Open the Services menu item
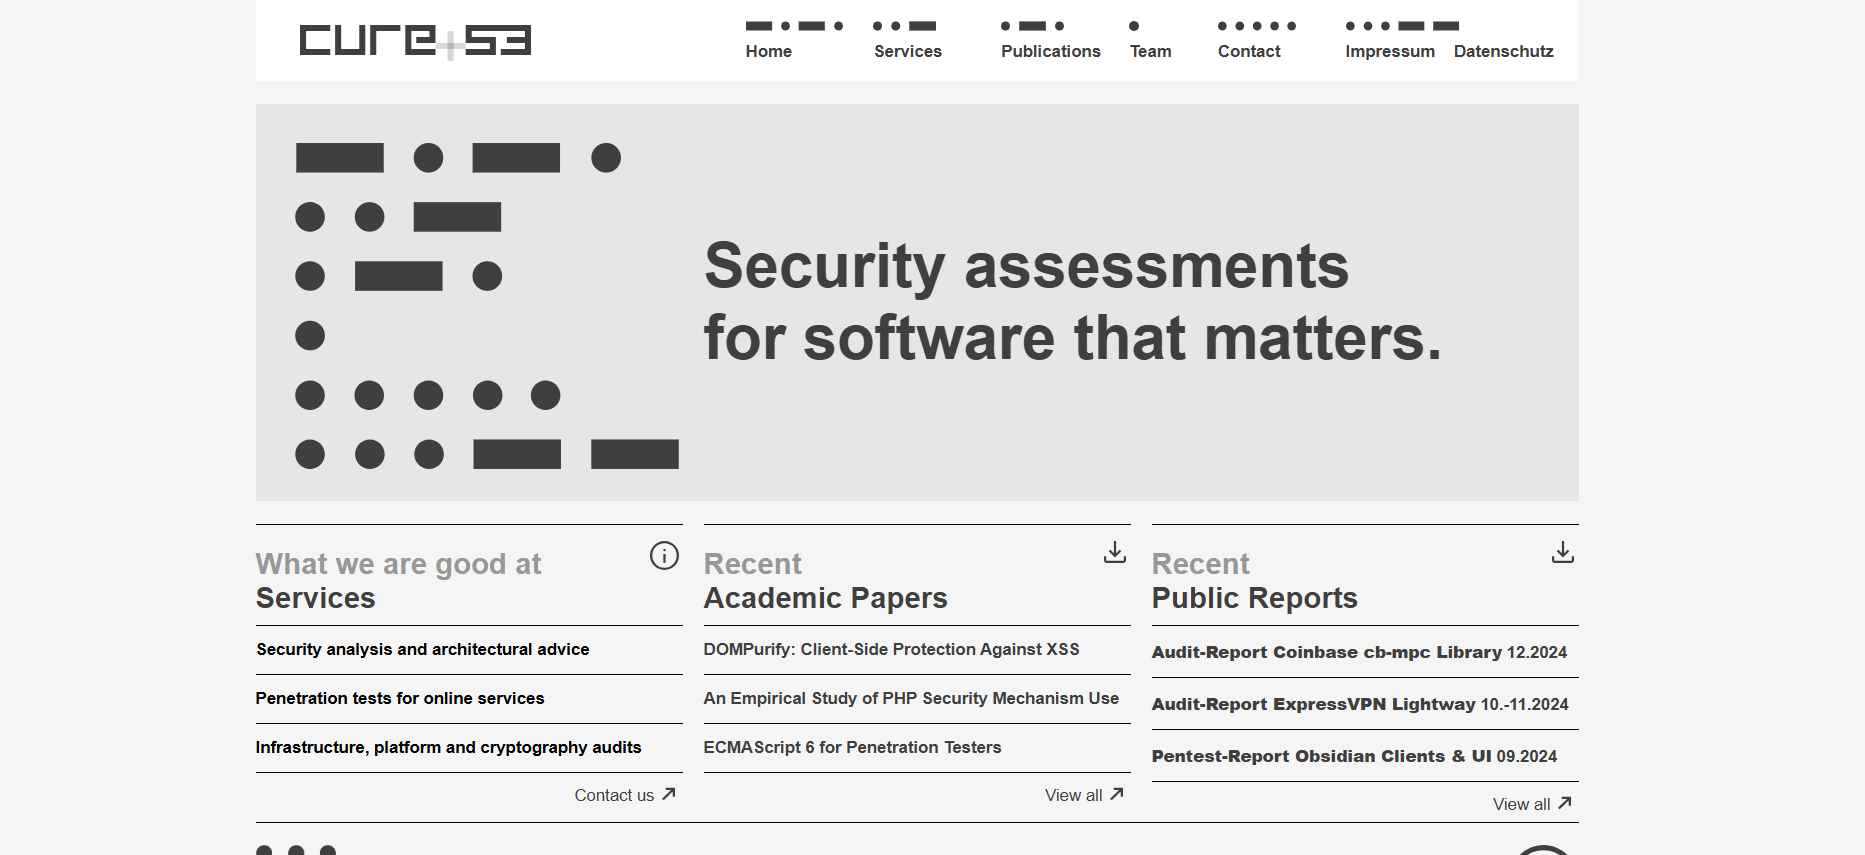Screen dimensions: 1865x855 coord(908,51)
